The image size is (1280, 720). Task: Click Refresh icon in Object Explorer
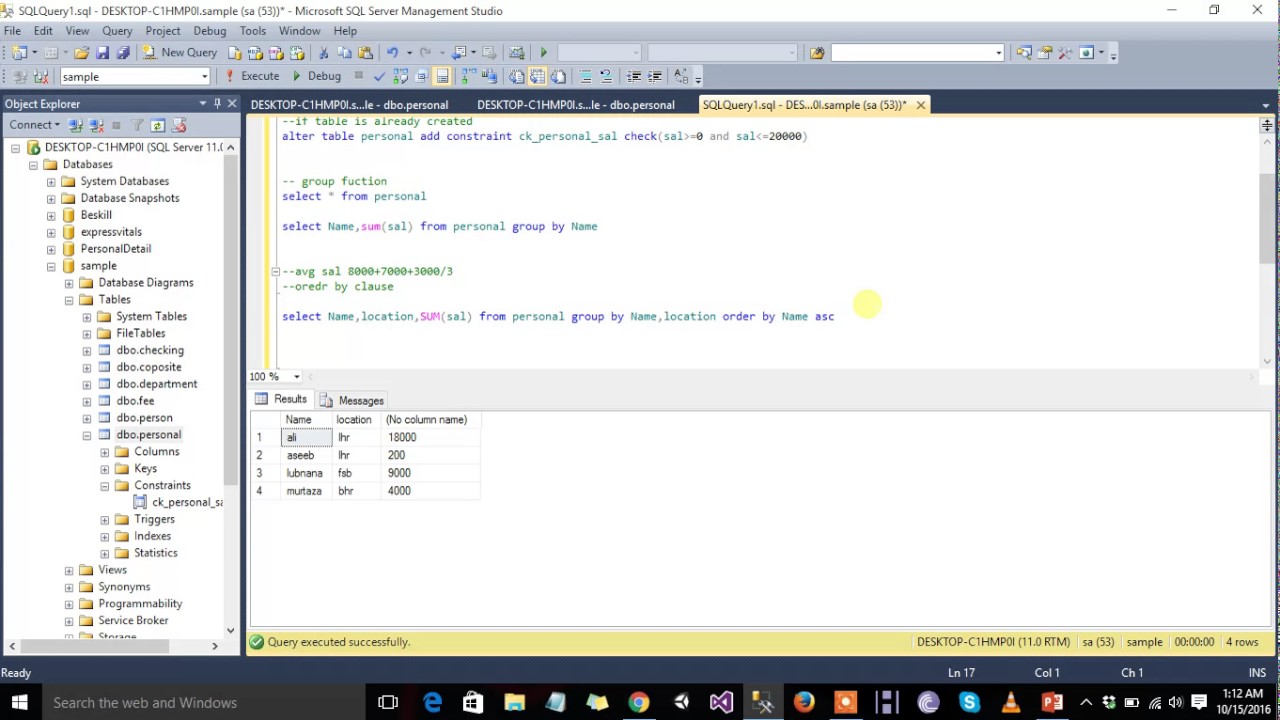(x=158, y=125)
